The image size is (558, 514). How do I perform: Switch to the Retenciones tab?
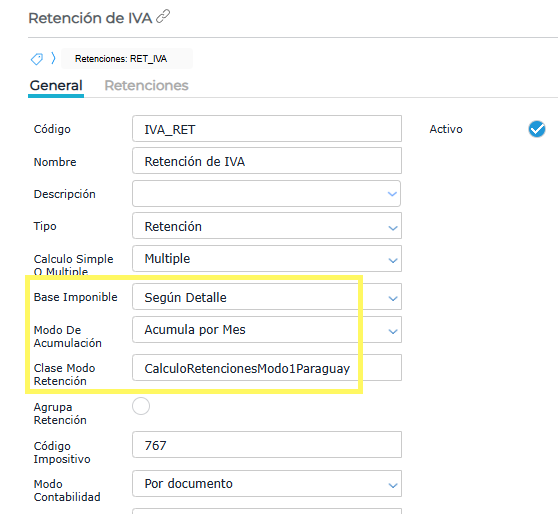pyautogui.click(x=146, y=85)
